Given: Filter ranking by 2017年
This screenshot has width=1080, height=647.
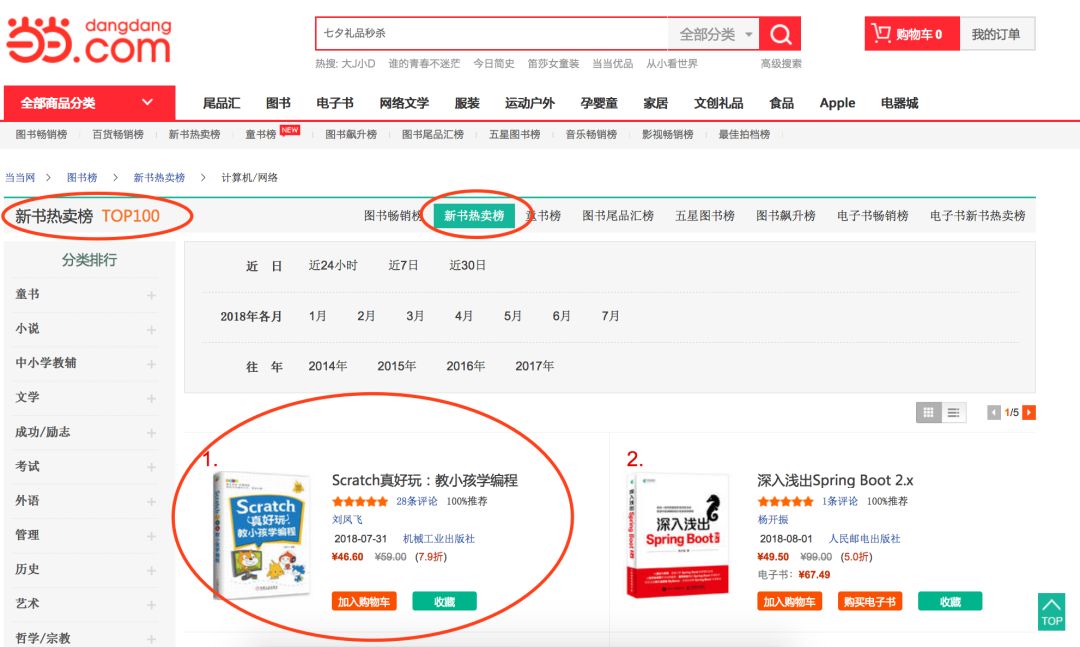Looking at the screenshot, I should (x=534, y=366).
